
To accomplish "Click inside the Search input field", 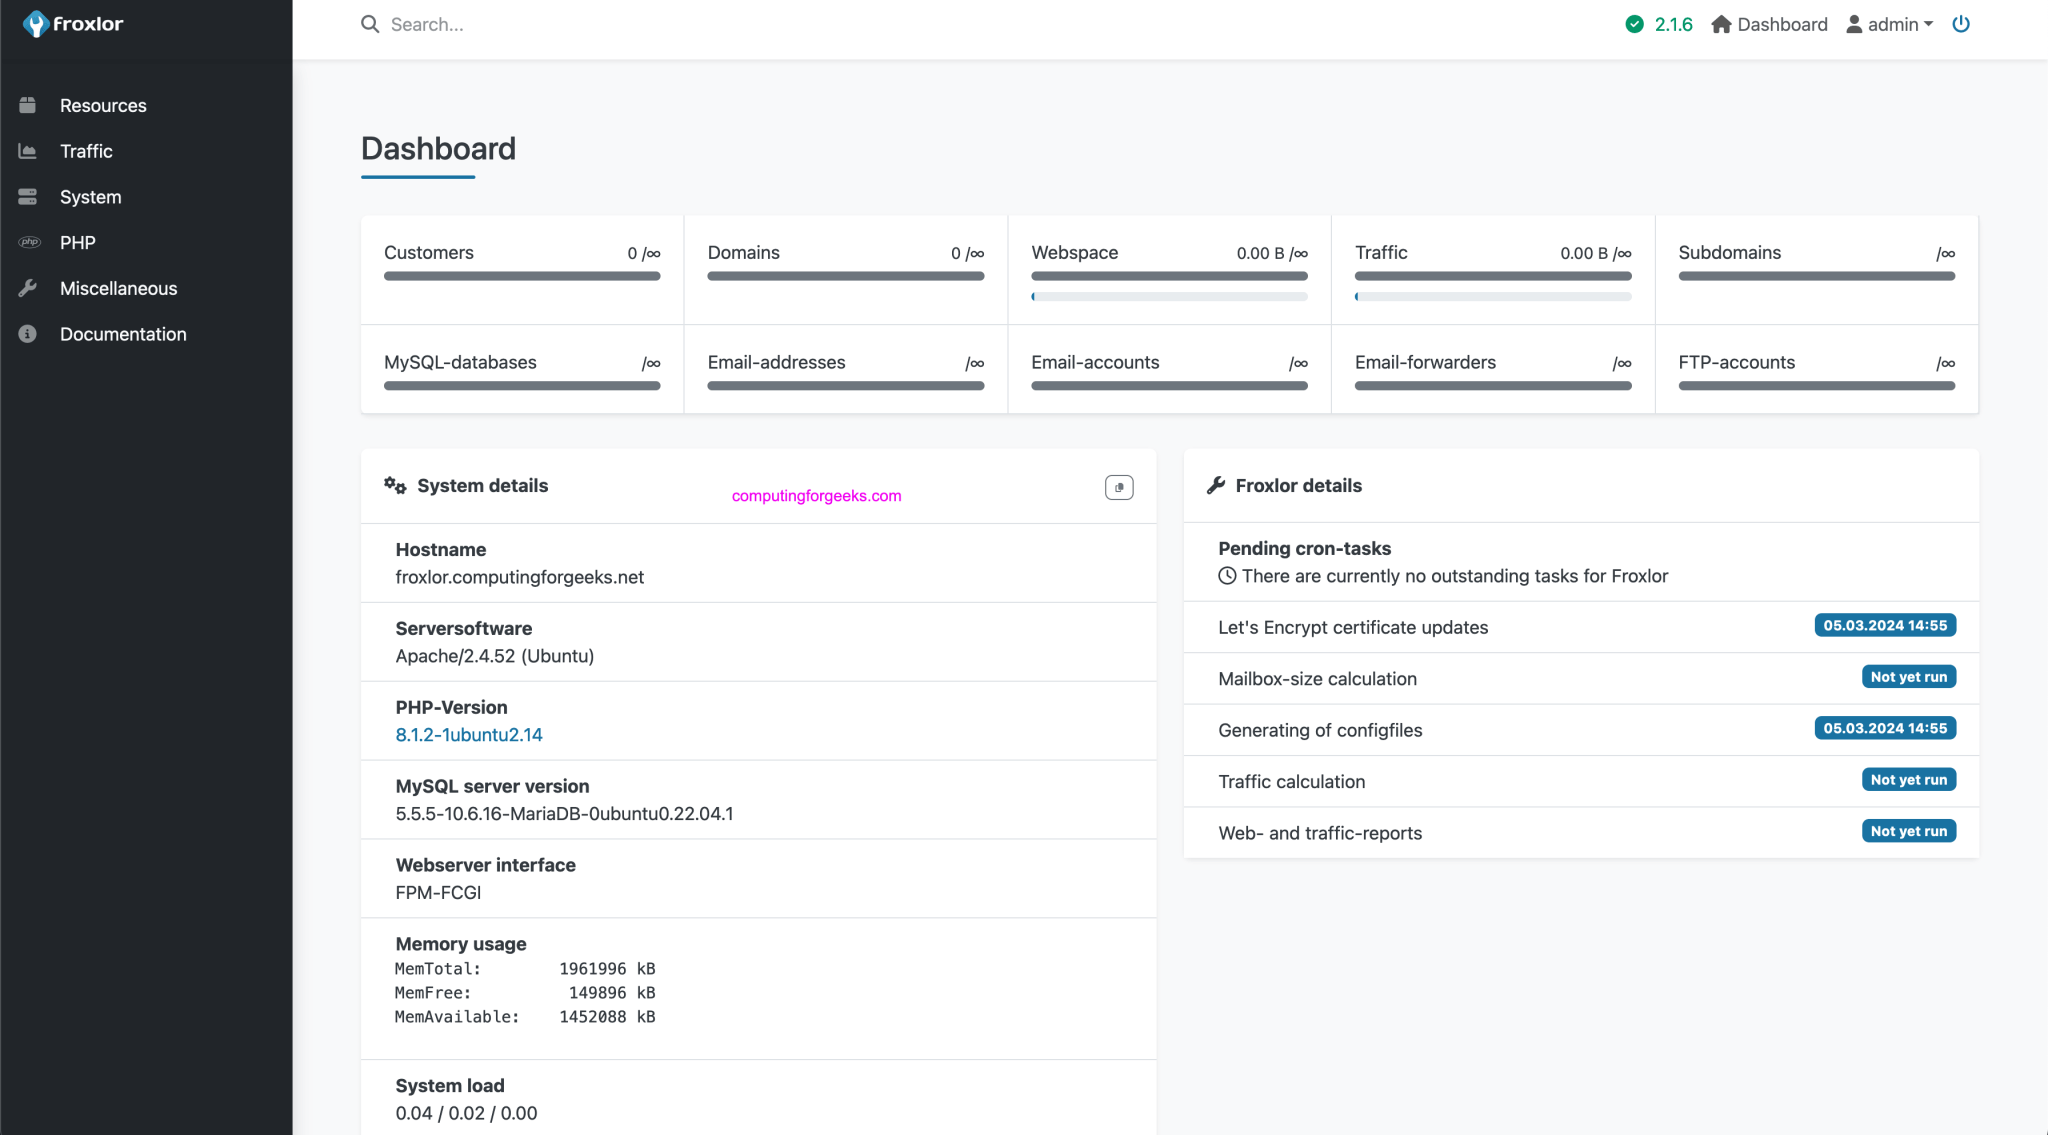I will [x=500, y=24].
